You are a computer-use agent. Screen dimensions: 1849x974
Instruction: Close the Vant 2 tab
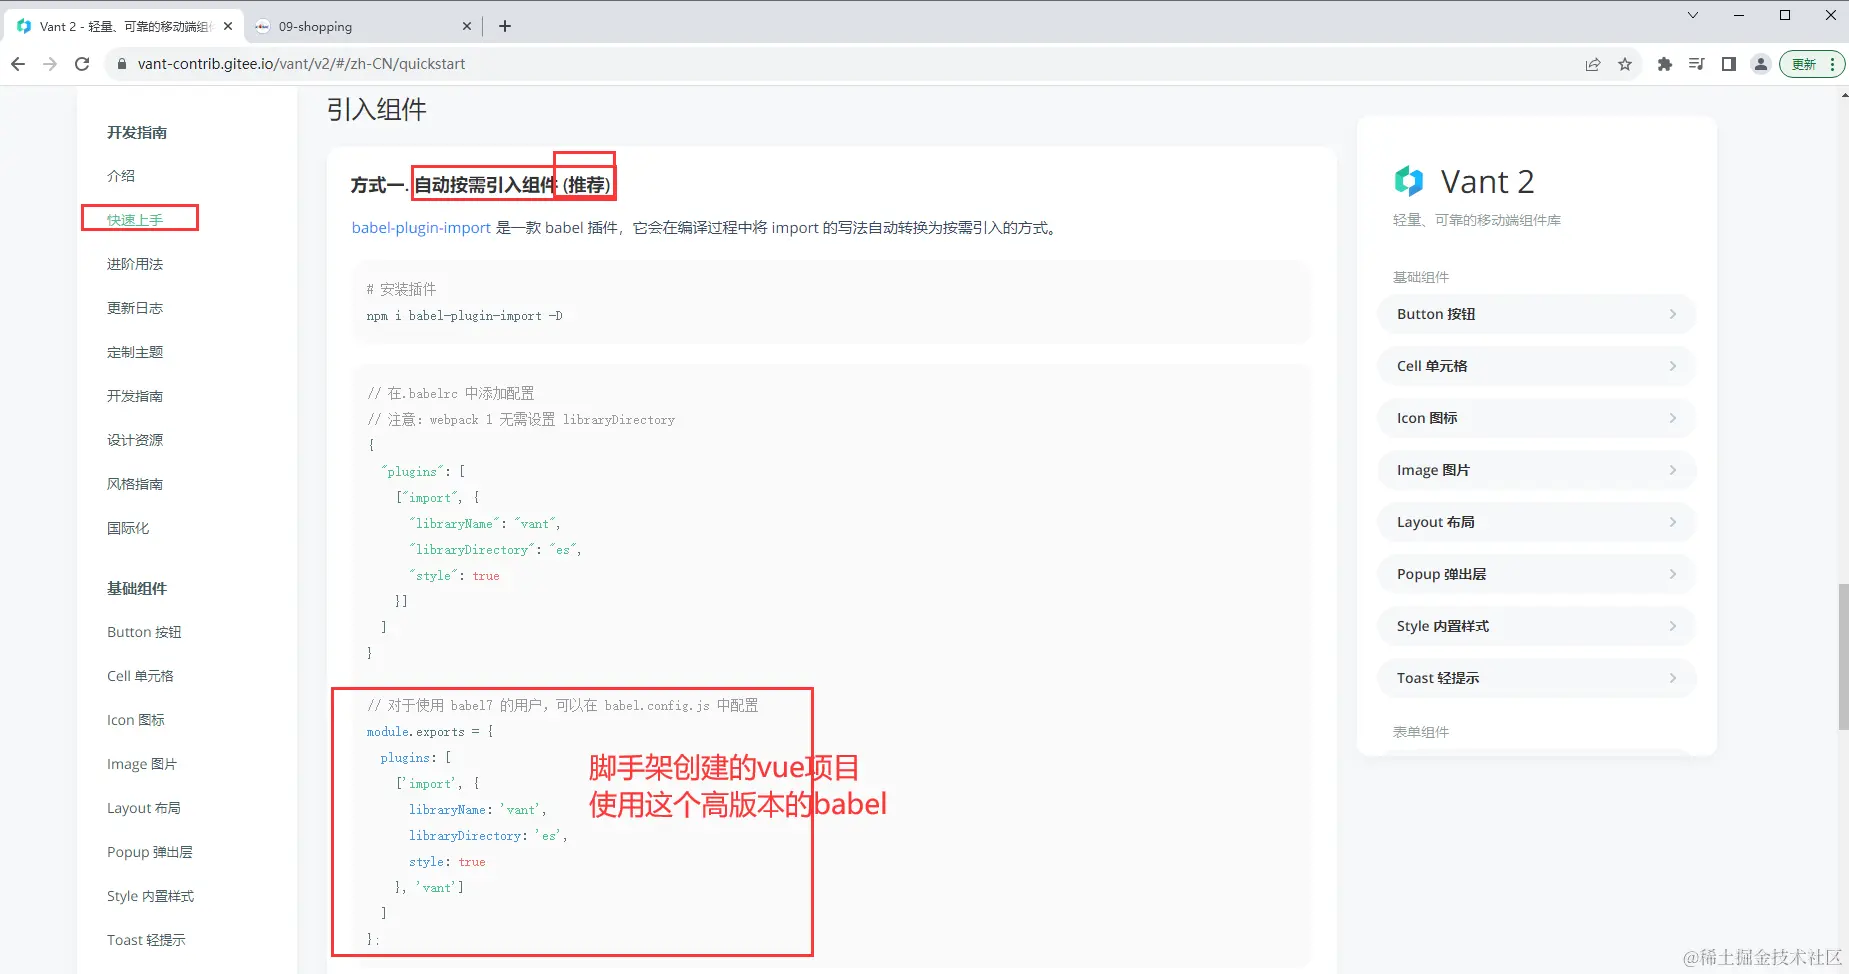click(228, 26)
